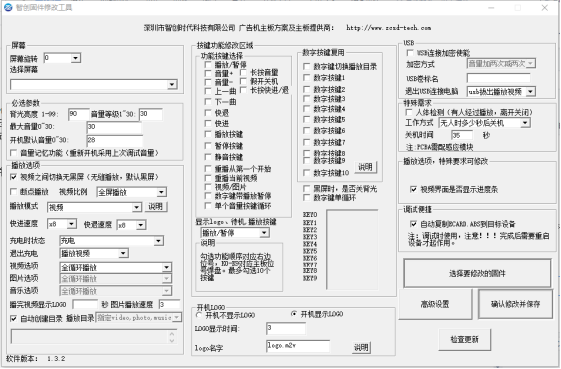The image size is (561, 369).
Task: Click the 选择要修改的固件 button
Action: click(477, 273)
